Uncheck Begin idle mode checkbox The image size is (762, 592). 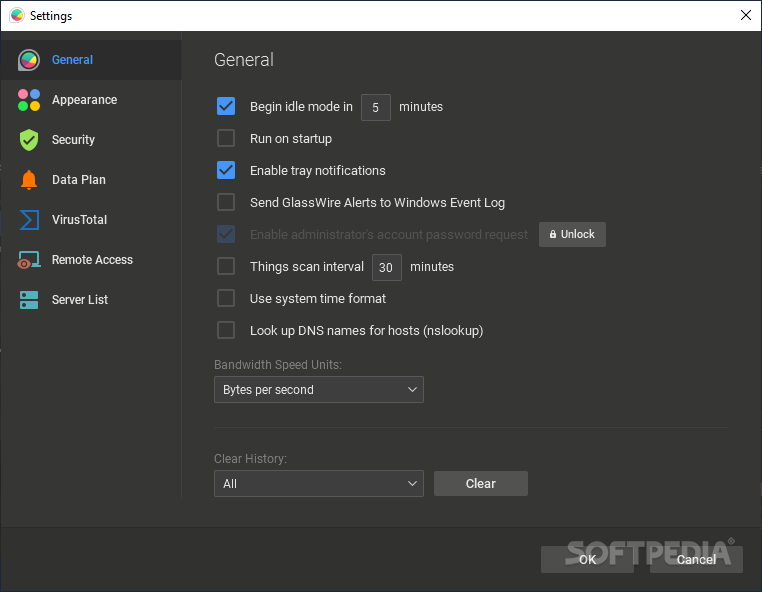pos(226,106)
